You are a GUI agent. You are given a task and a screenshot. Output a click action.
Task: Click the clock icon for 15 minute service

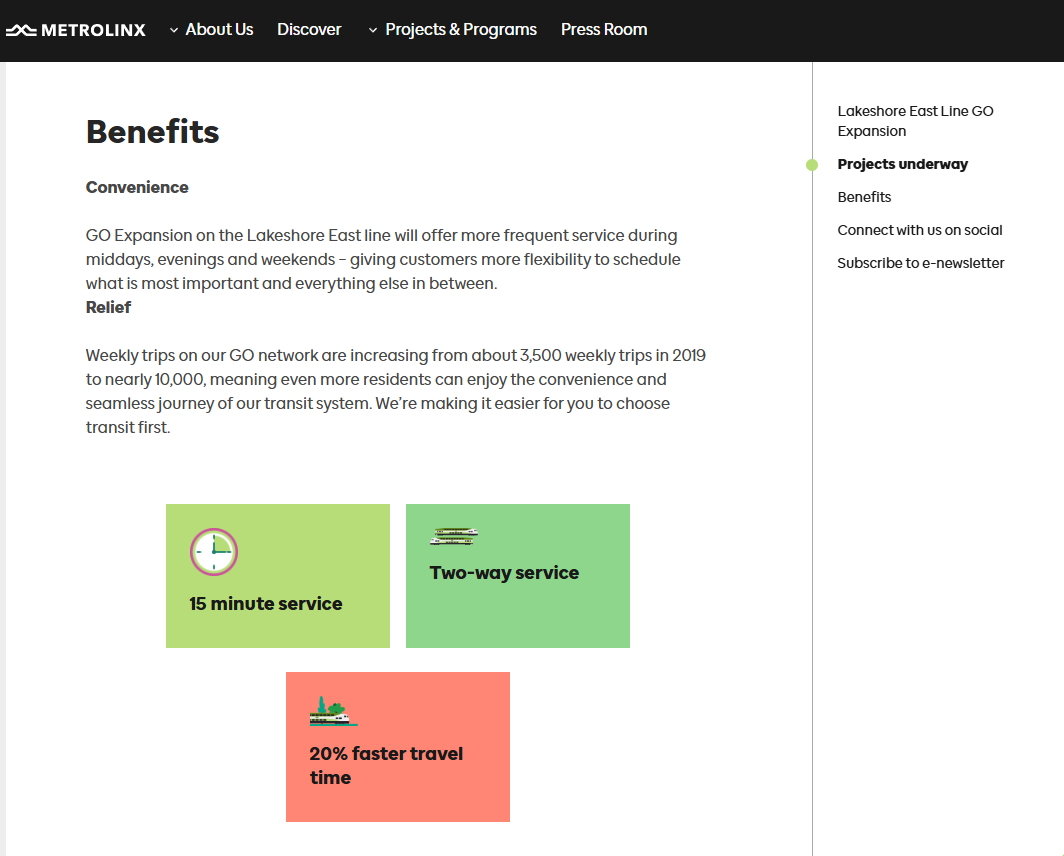(214, 552)
